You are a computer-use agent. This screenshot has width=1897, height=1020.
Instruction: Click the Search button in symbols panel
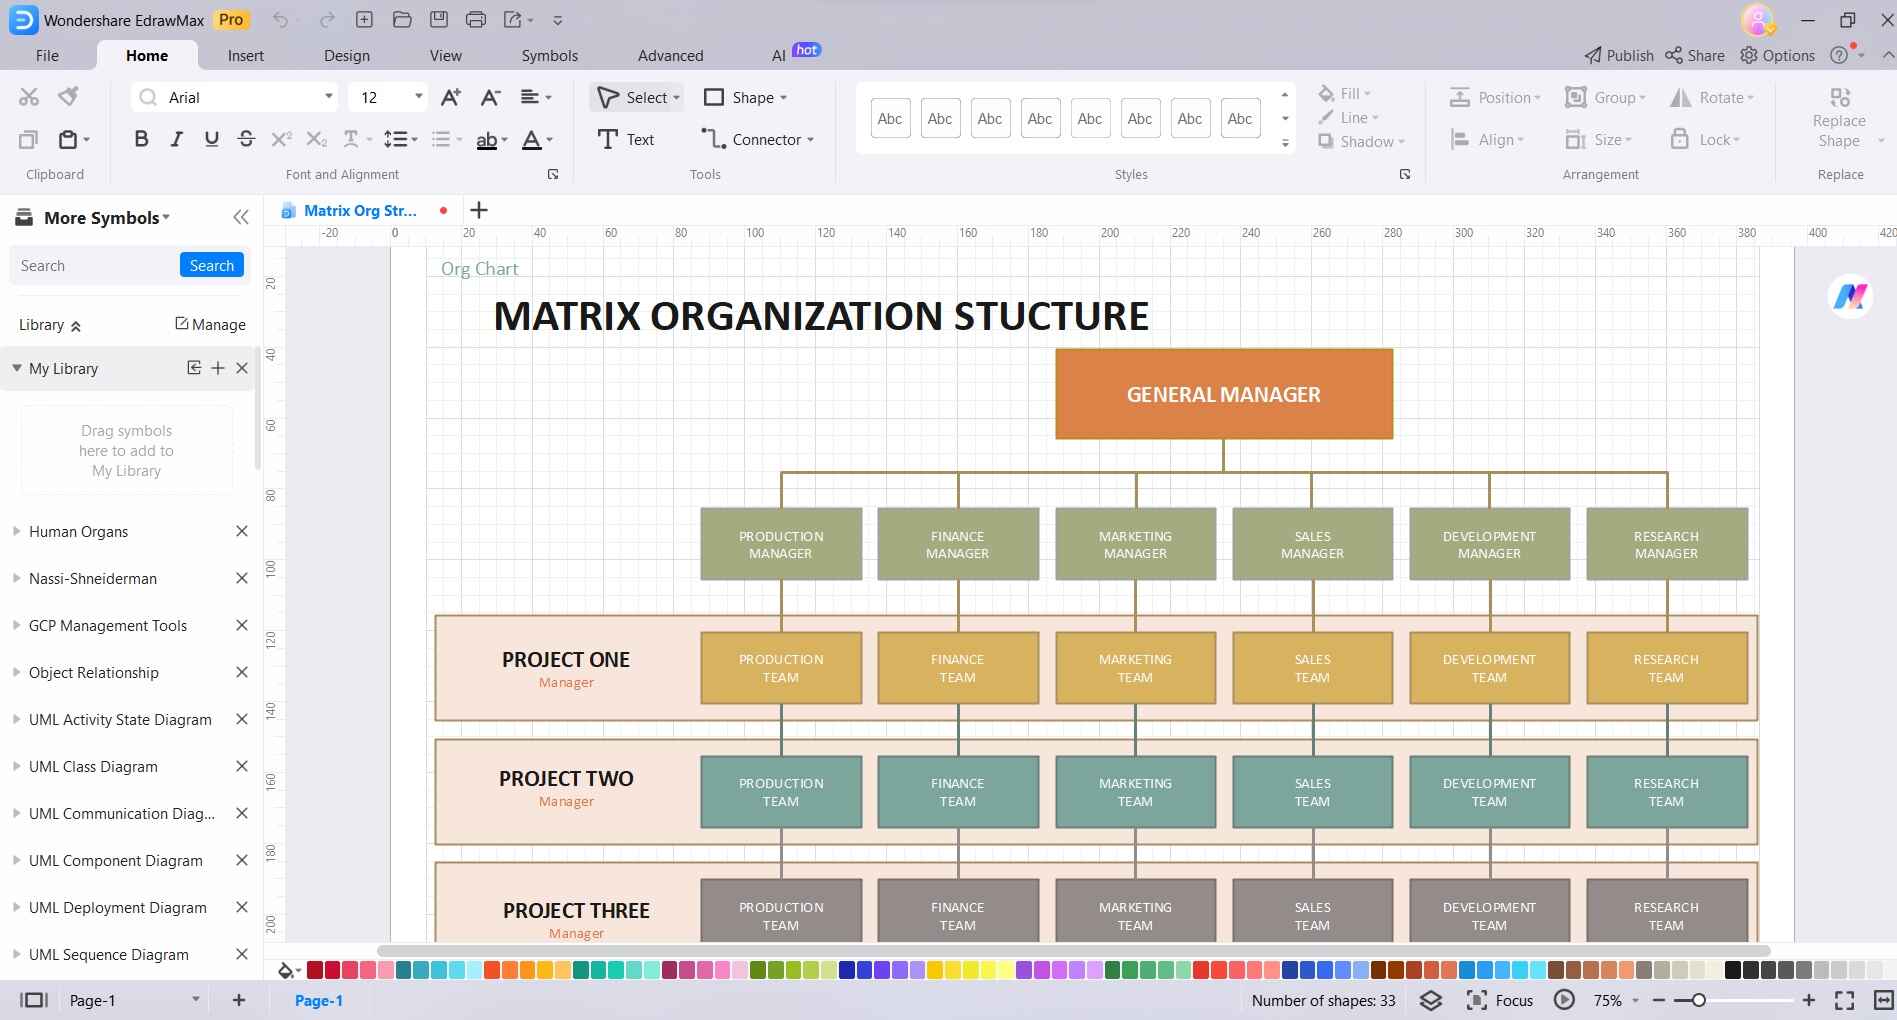(211, 265)
